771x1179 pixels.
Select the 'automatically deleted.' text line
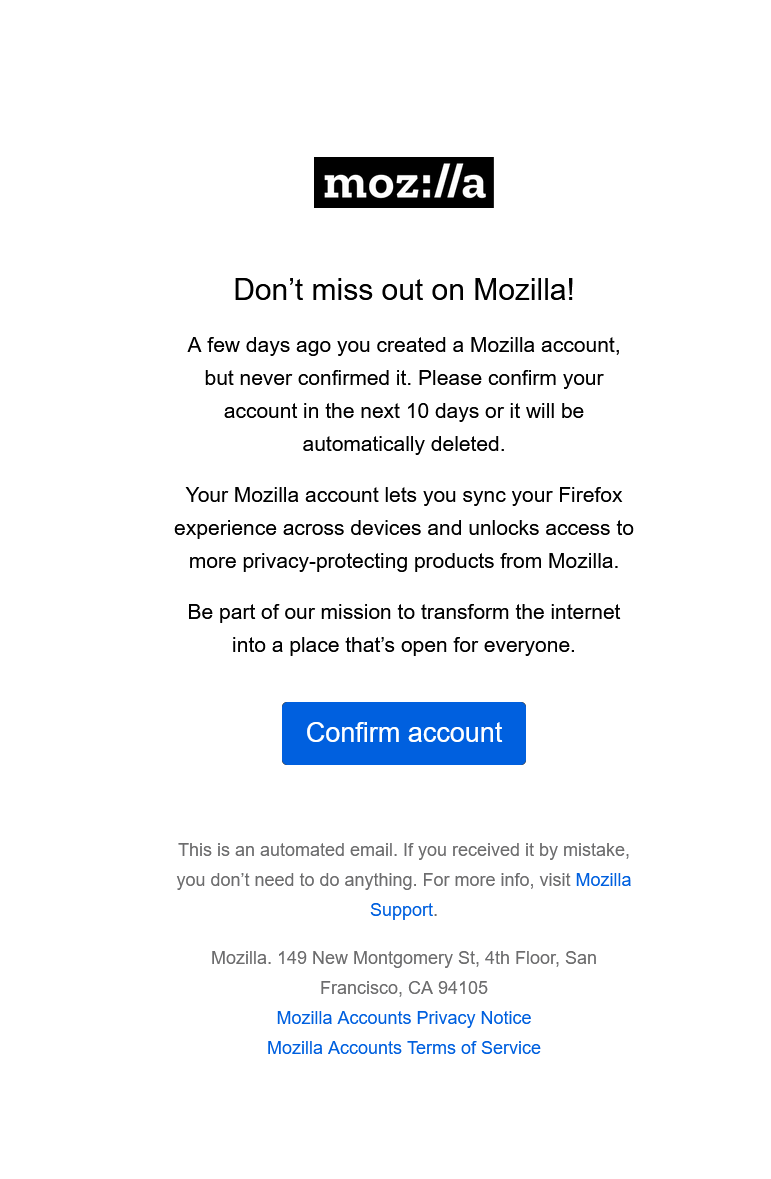(x=403, y=444)
